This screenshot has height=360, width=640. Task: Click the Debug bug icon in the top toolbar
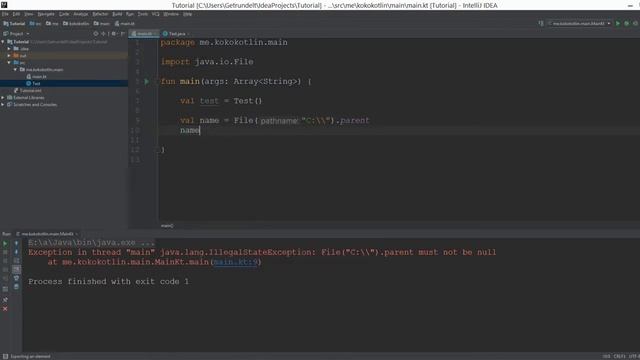[627, 24]
